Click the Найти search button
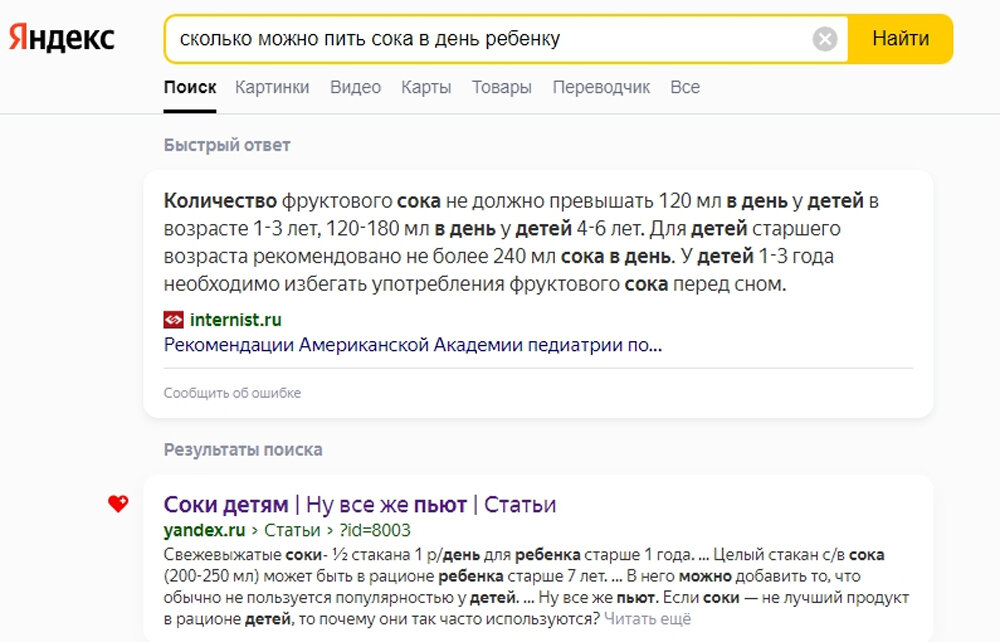Viewport: 1000px width, 642px height. [901, 39]
